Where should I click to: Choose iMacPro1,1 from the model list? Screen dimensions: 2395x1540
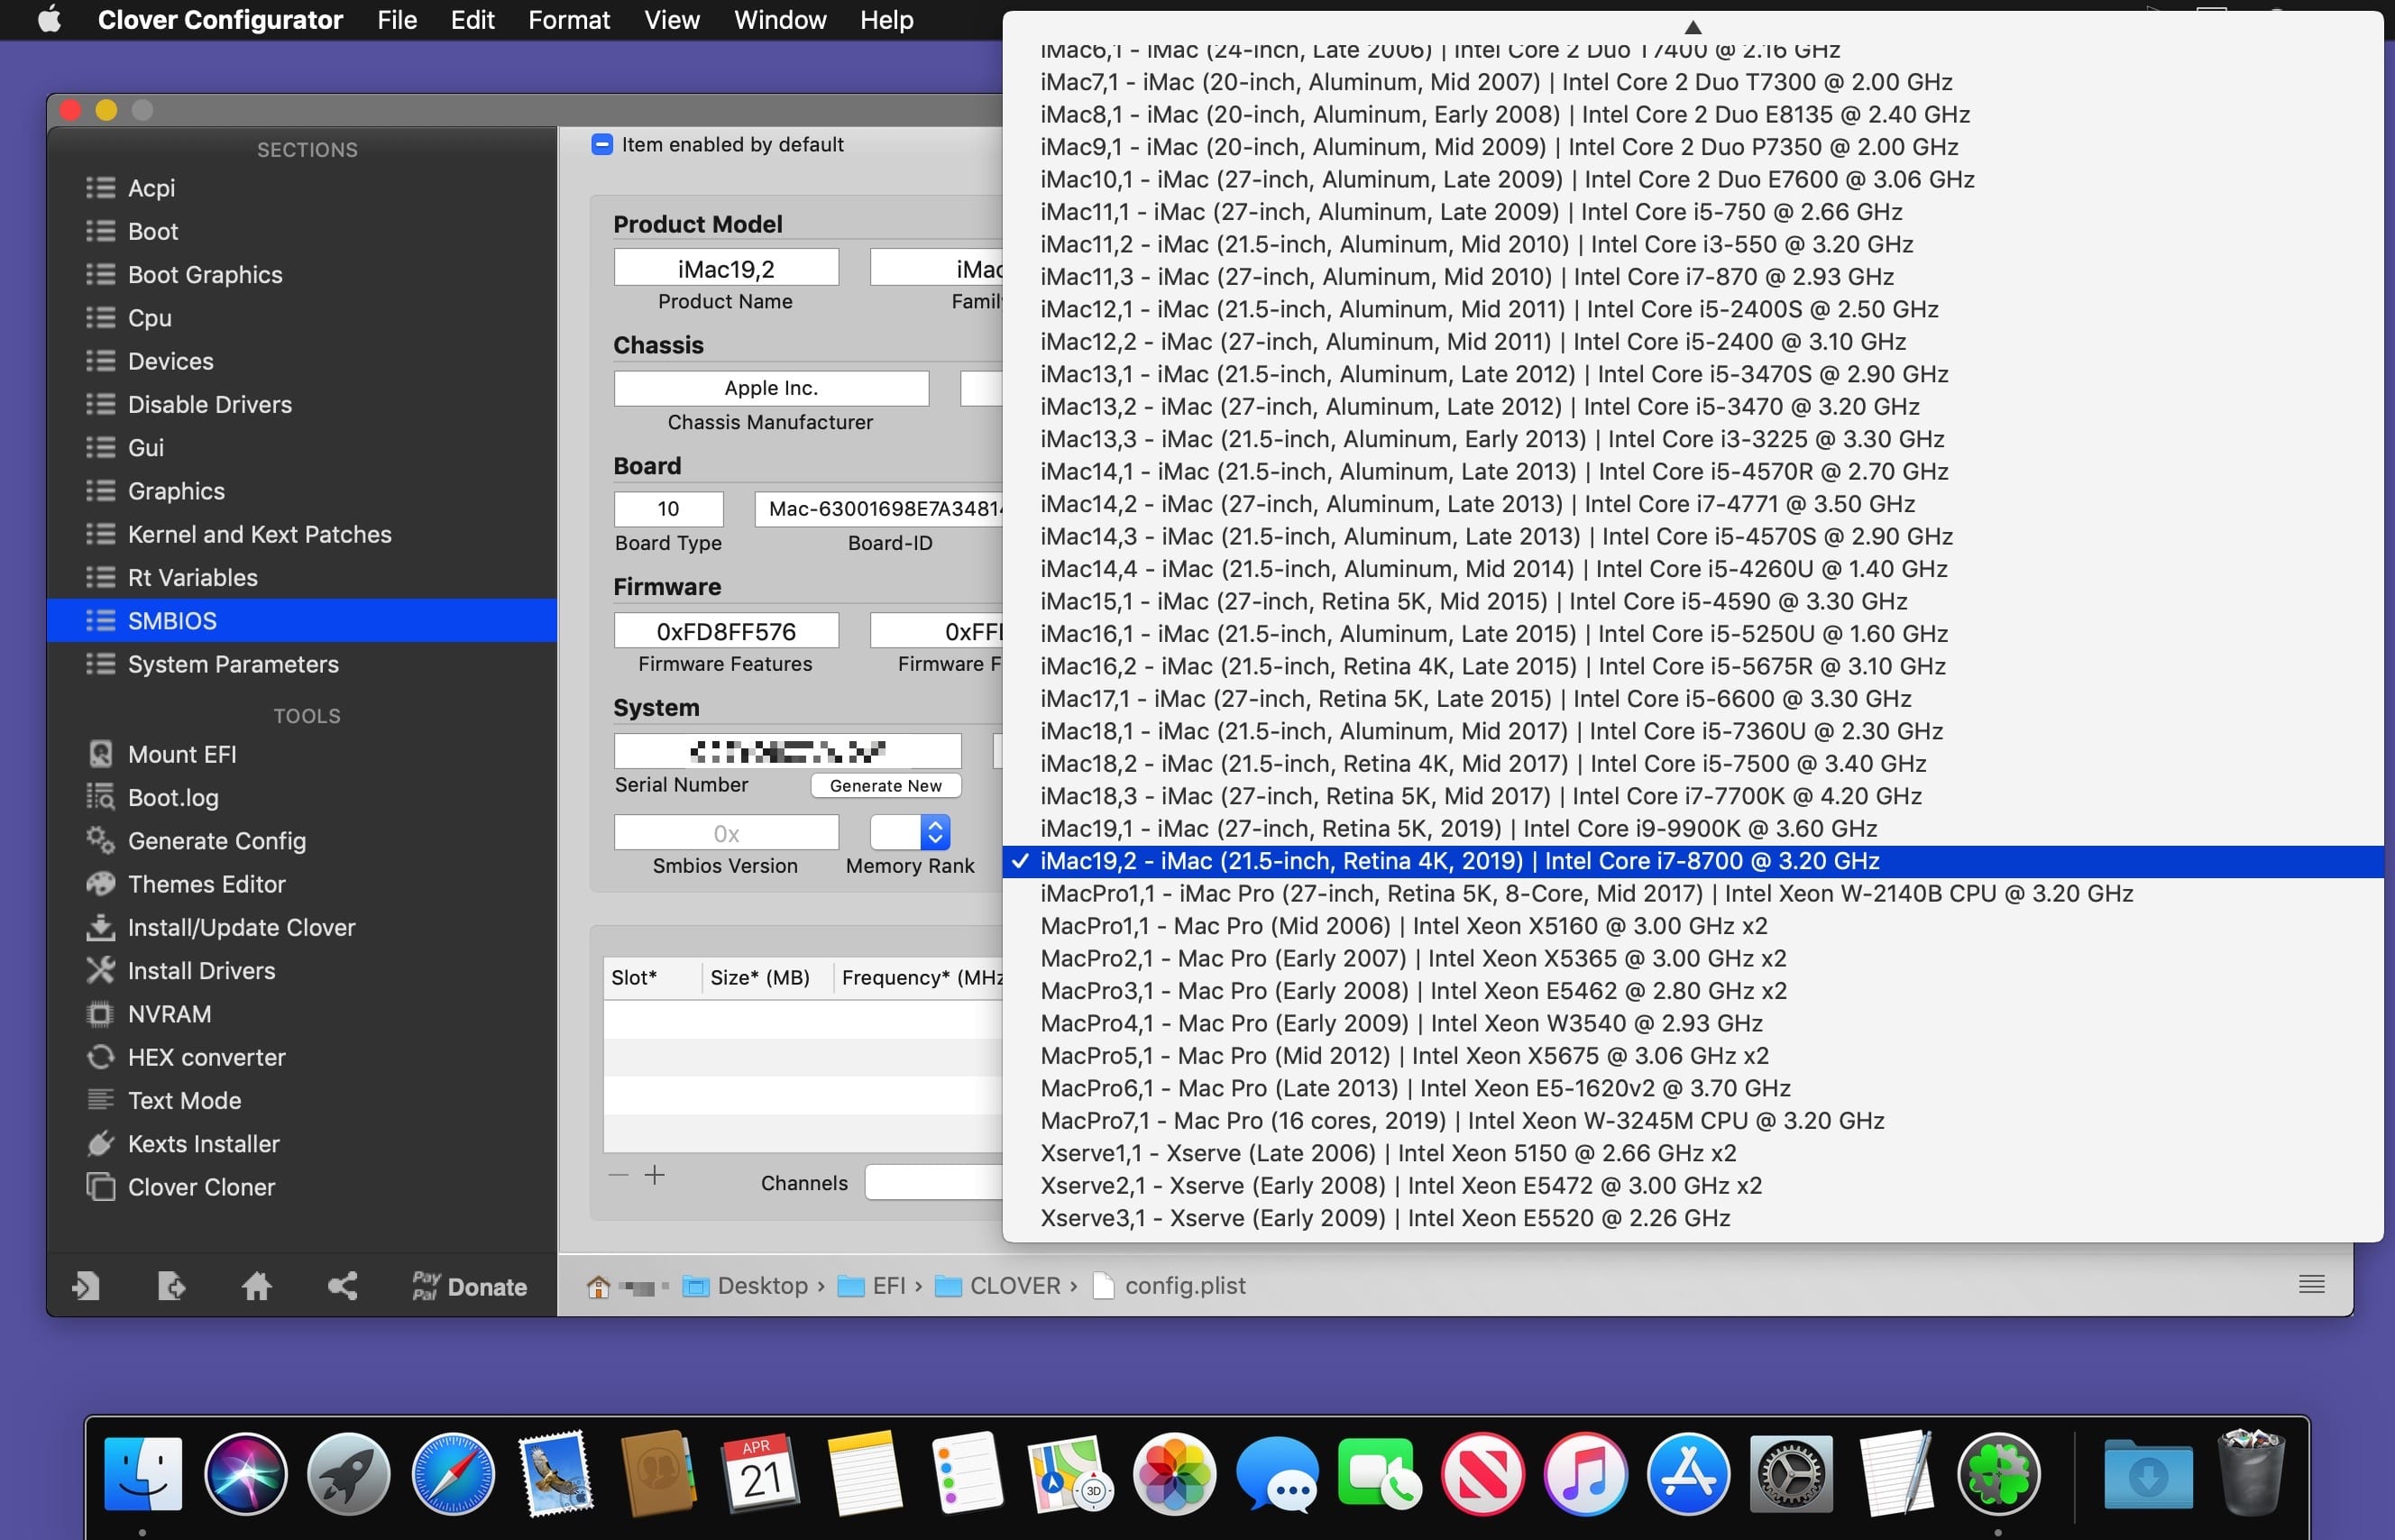coord(1692,894)
